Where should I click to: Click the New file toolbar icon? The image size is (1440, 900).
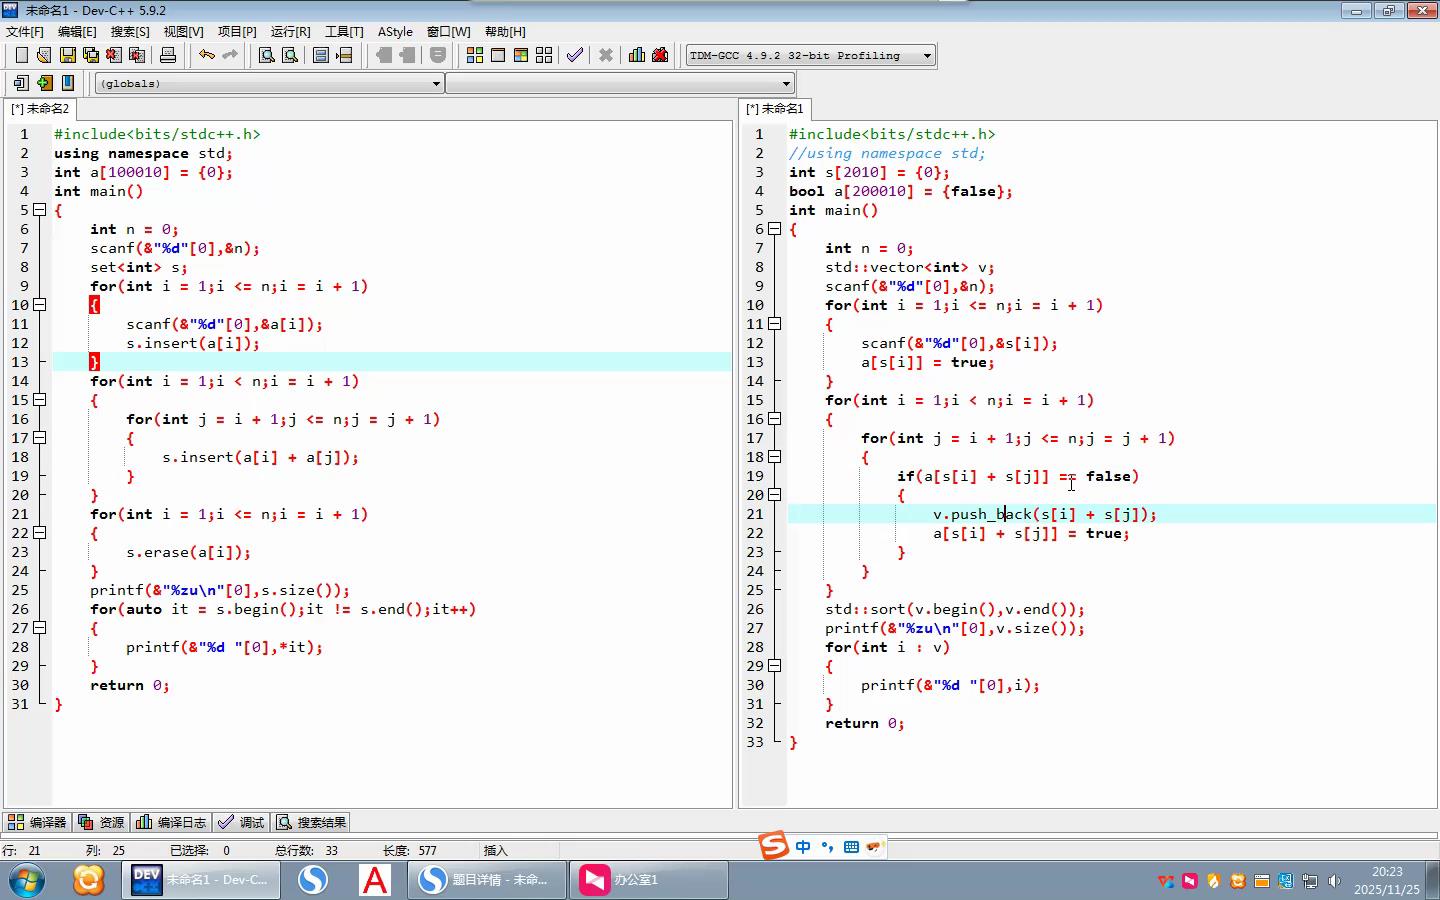(21, 55)
